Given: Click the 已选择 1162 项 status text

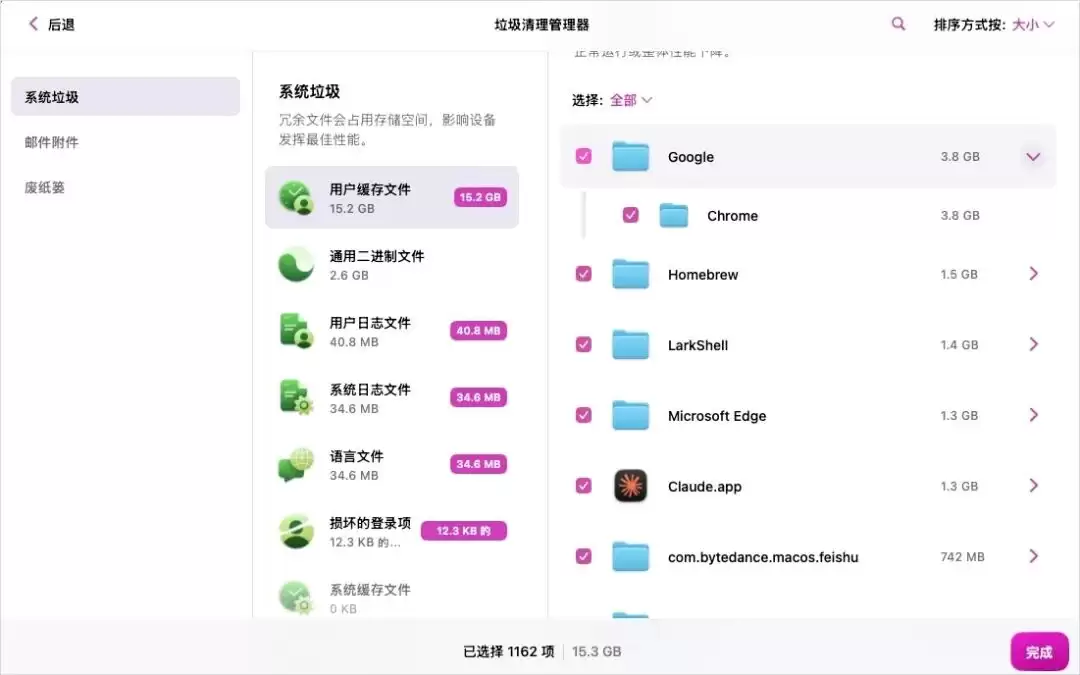Looking at the screenshot, I should coord(508,652).
